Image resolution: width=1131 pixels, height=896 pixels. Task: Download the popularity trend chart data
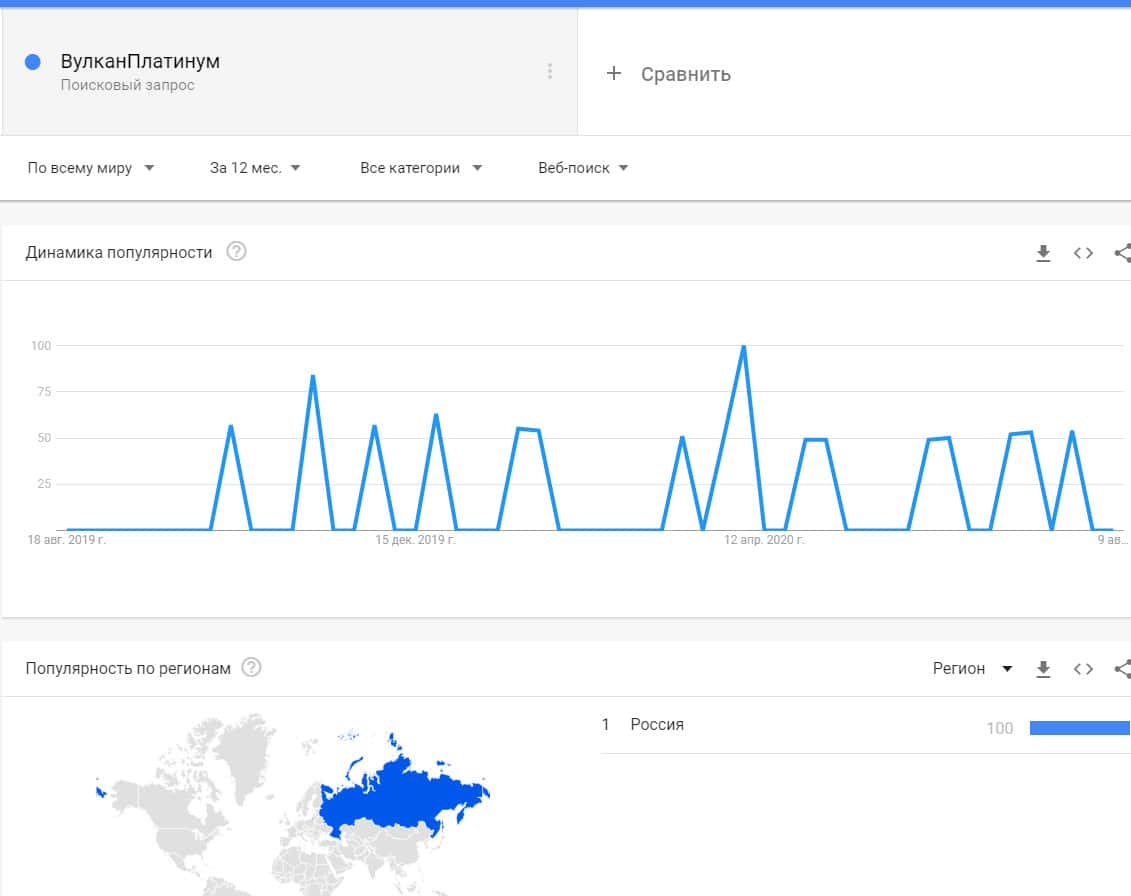point(1043,253)
